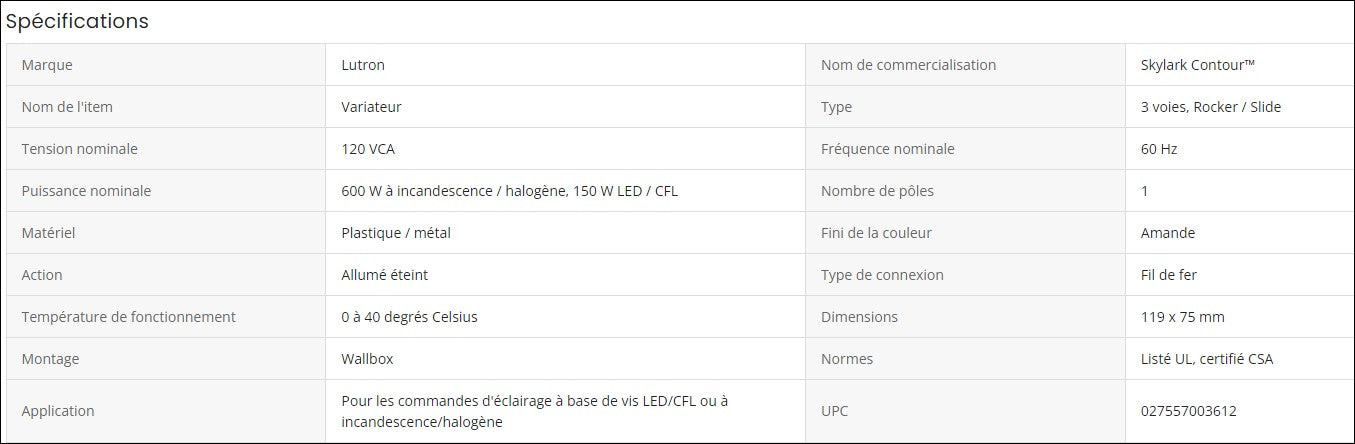The width and height of the screenshot is (1355, 444).
Task: Select the UPC number 027557003612
Action: click(x=1188, y=411)
